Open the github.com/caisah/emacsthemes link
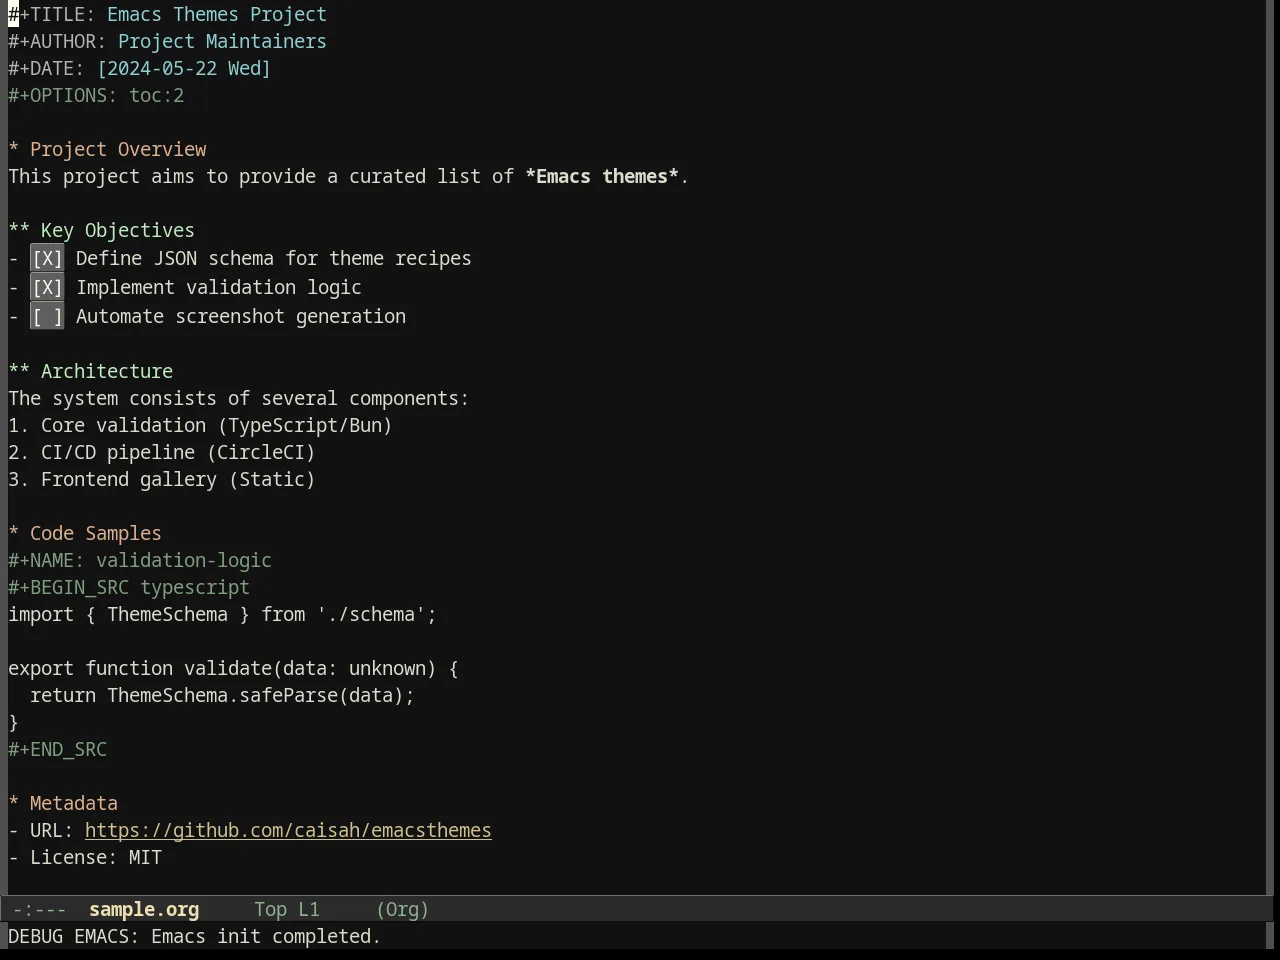The width and height of the screenshot is (1280, 960). coord(288,831)
